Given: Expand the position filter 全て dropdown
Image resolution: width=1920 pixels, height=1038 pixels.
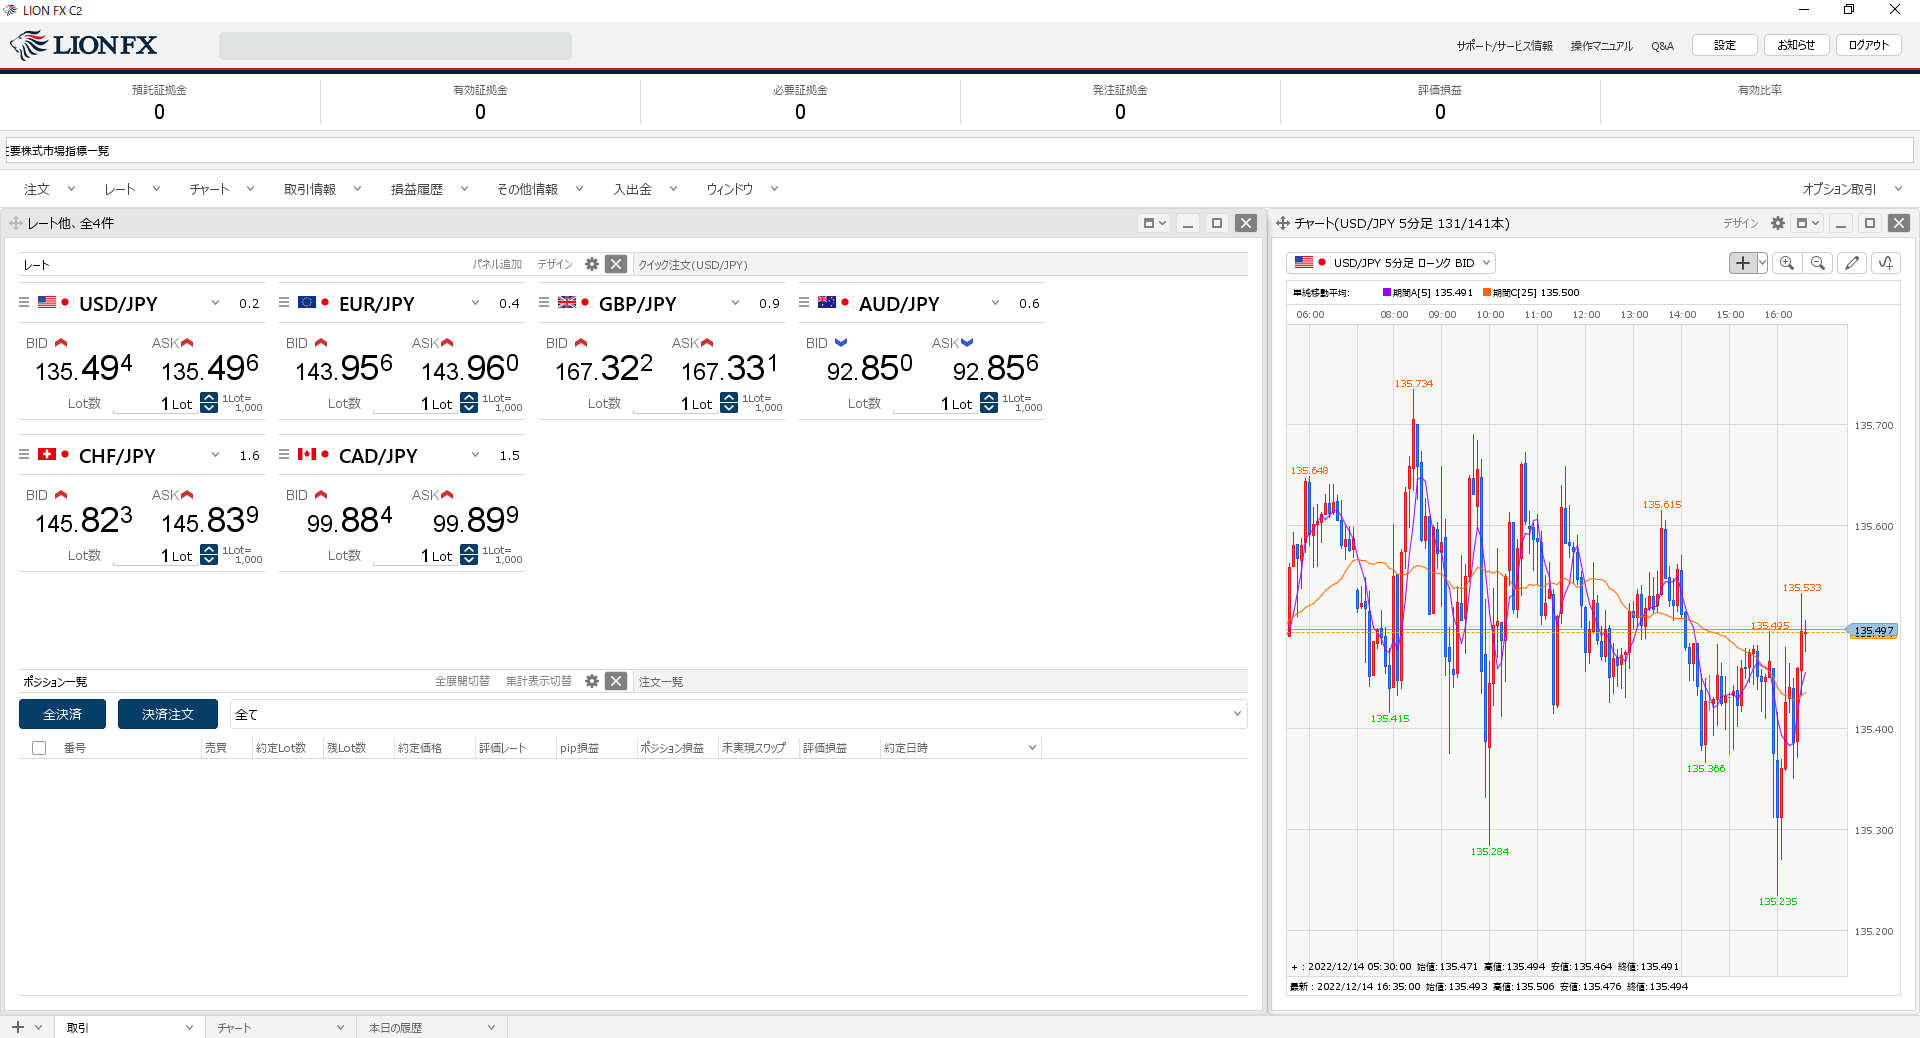Looking at the screenshot, I should [1237, 714].
